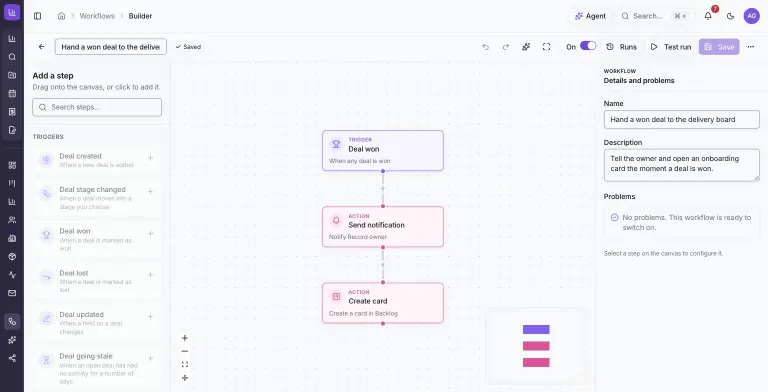Click the Save button
Image resolution: width=768 pixels, height=392 pixels.
pyautogui.click(x=719, y=47)
